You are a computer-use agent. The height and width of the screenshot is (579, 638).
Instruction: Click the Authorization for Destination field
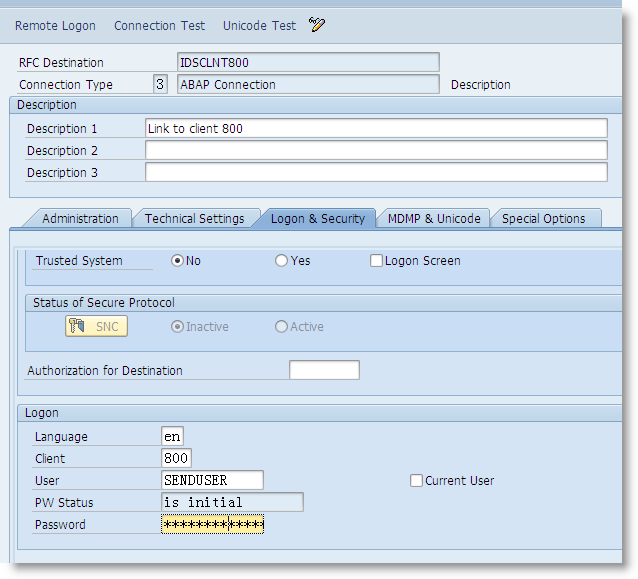tap(324, 370)
